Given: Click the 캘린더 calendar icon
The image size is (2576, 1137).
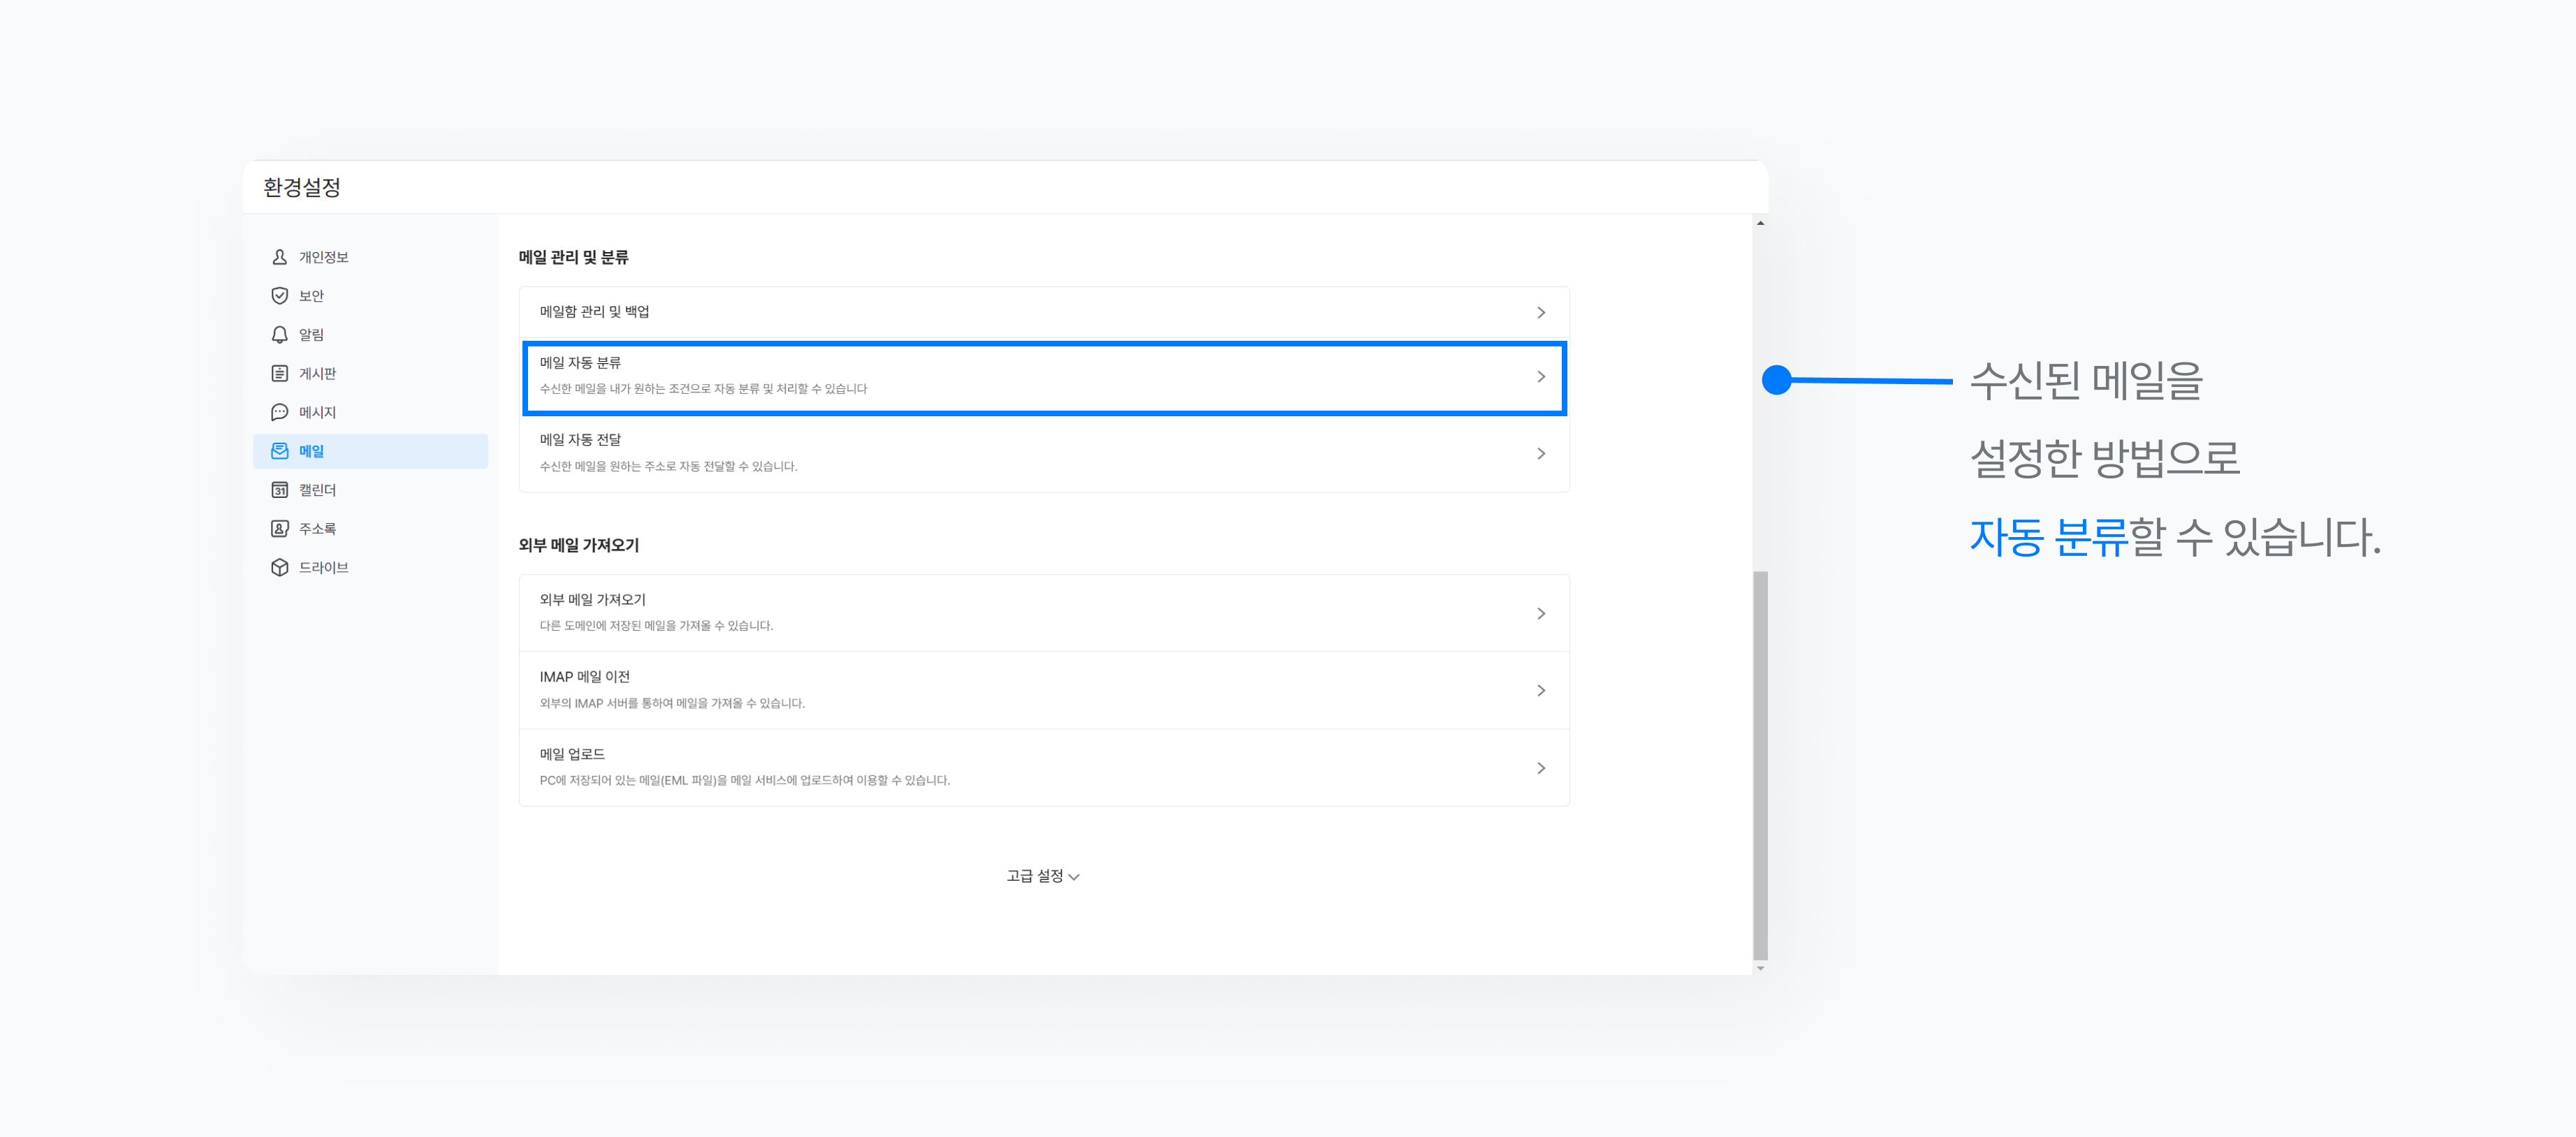Looking at the screenshot, I should click(x=280, y=490).
